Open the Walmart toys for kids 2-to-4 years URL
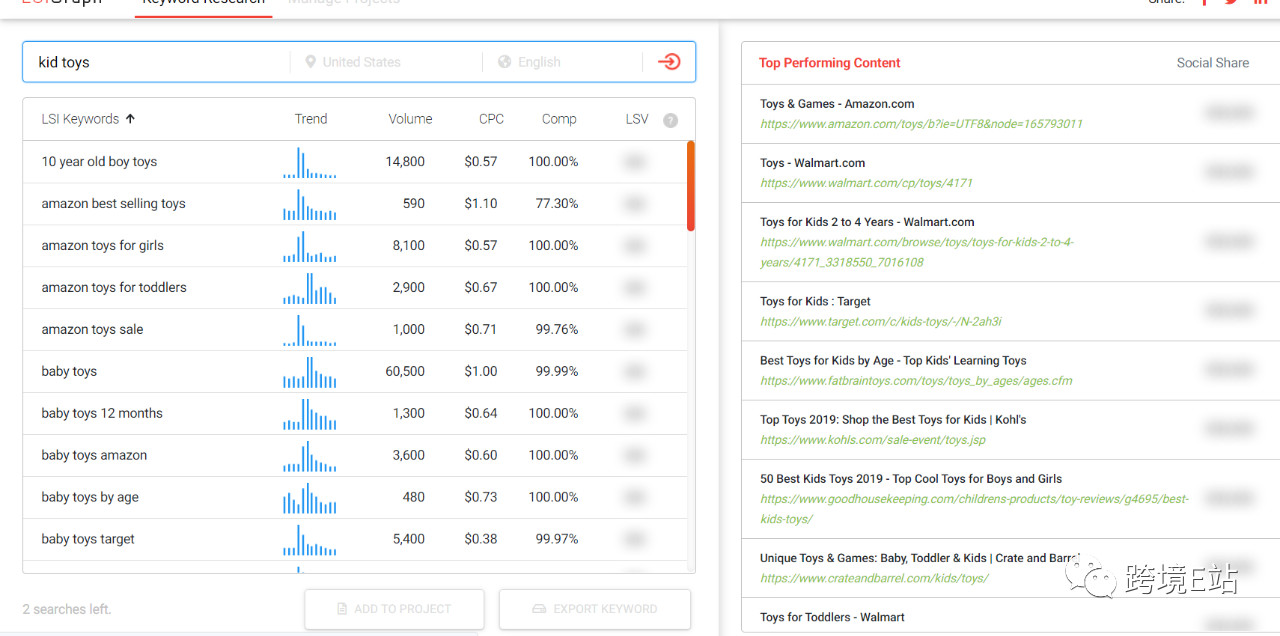 (917, 252)
